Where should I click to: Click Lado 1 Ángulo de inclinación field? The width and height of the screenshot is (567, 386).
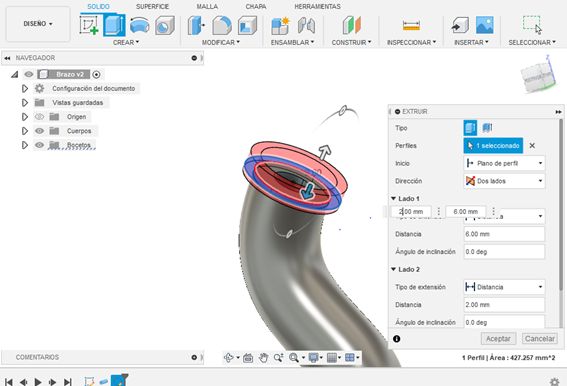pyautogui.click(x=504, y=251)
